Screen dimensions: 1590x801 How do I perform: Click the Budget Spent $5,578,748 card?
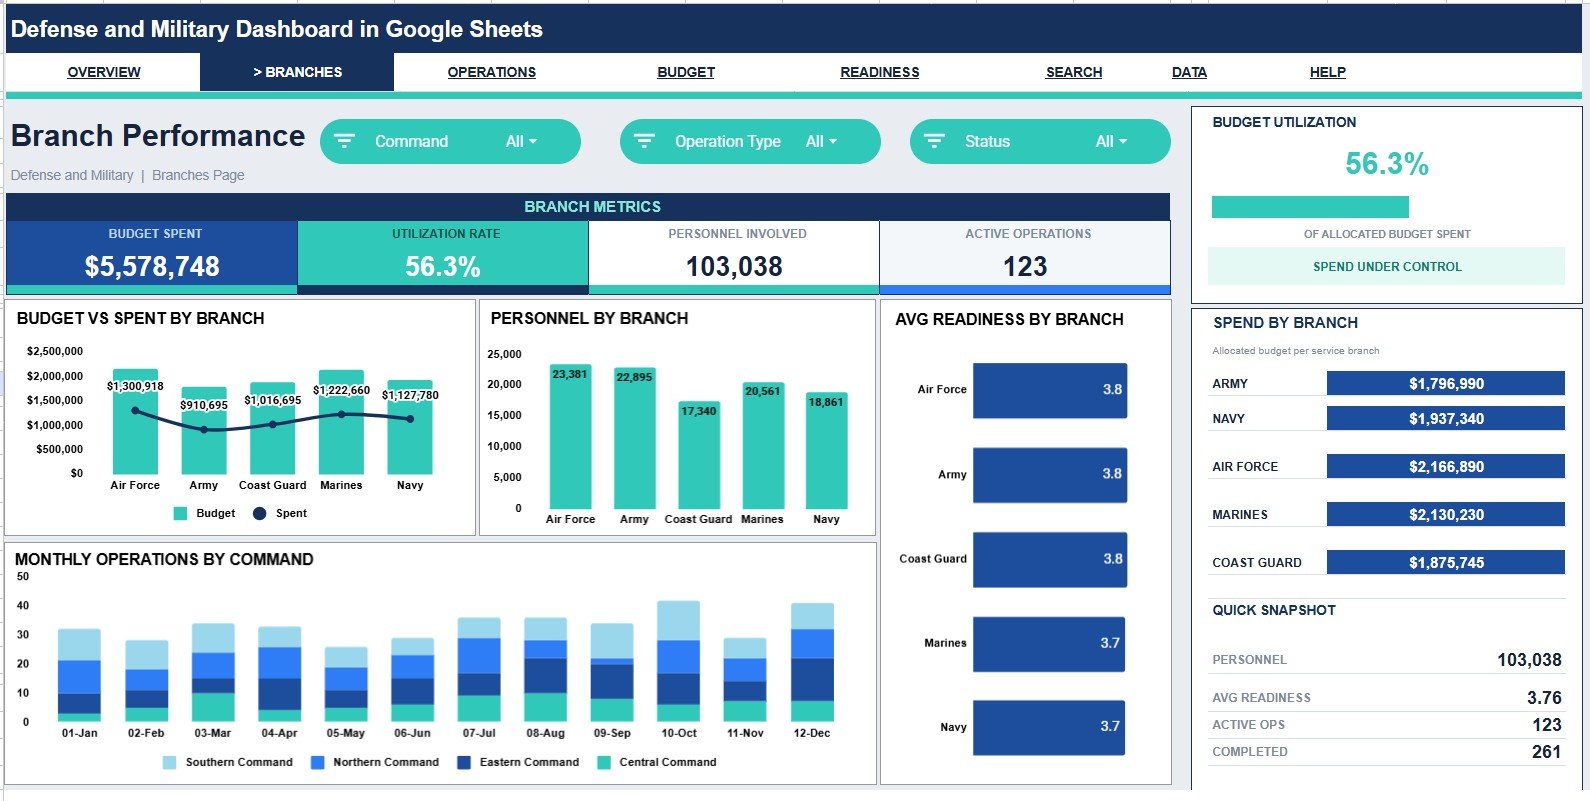[152, 256]
